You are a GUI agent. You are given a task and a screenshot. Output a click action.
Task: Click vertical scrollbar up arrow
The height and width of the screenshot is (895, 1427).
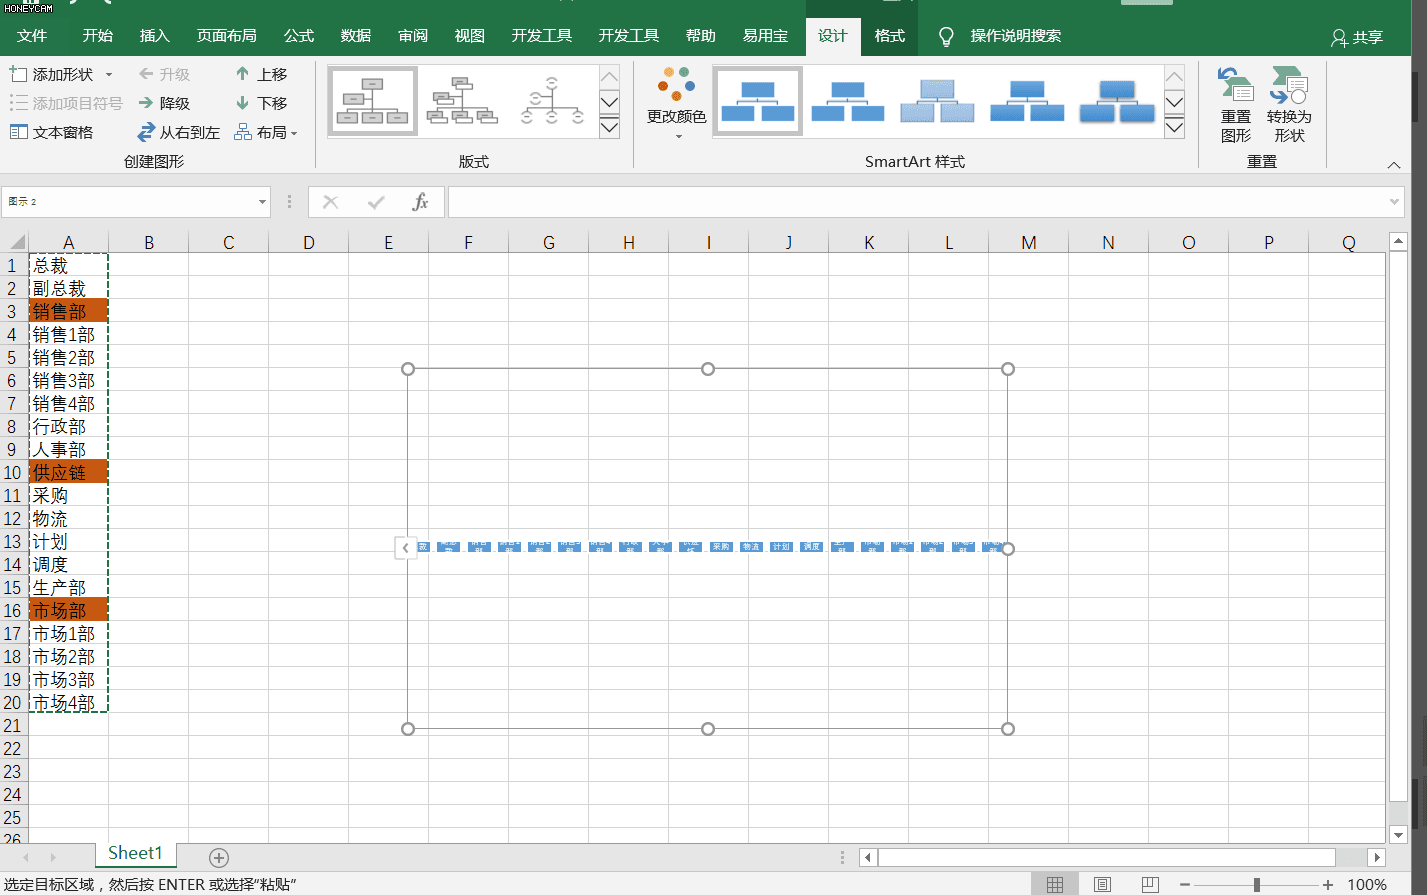point(1399,241)
